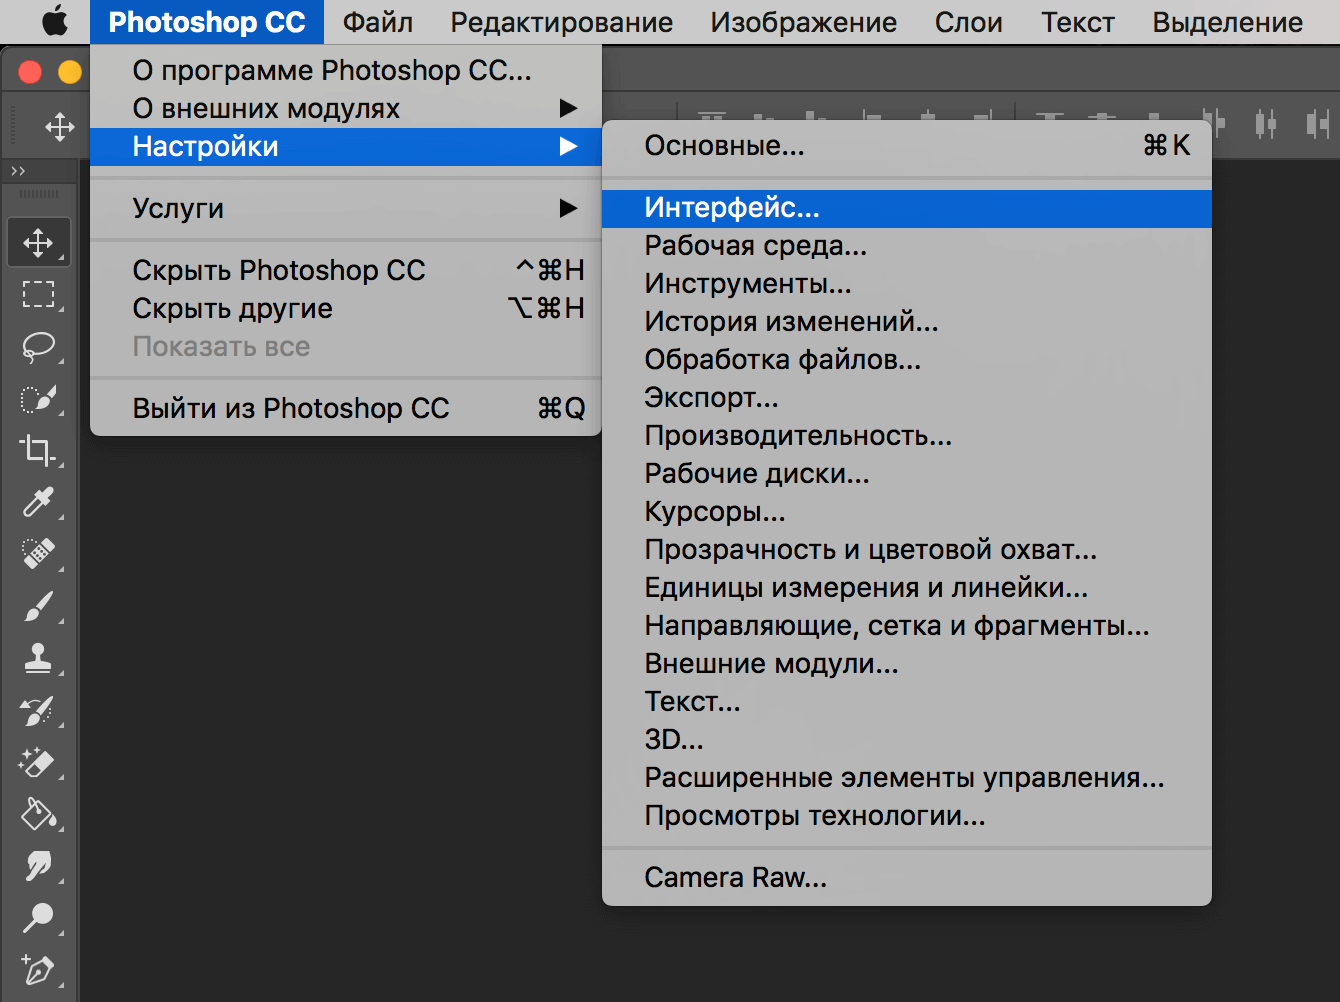Select the Paint Bucket tool
Viewport: 1340px width, 1002px height.
(x=39, y=814)
